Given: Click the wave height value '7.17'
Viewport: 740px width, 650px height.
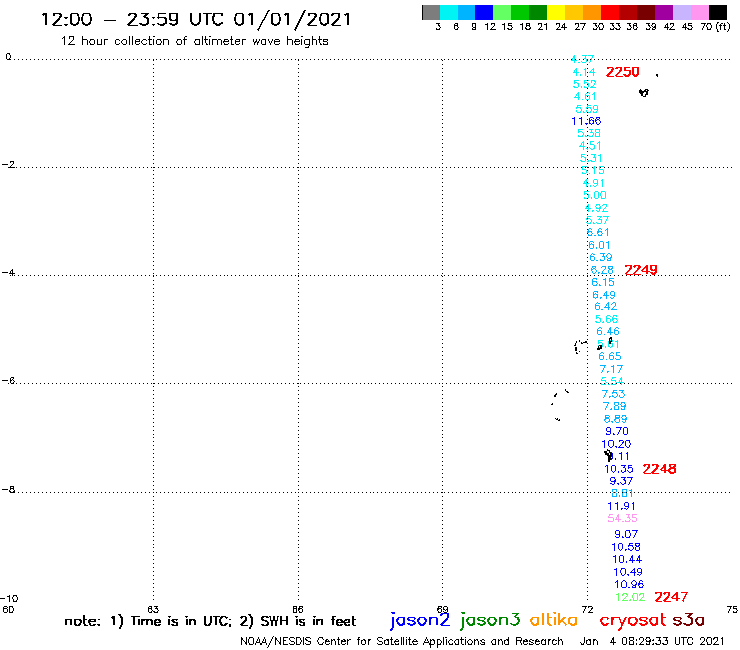Looking at the screenshot, I should [x=611, y=369].
